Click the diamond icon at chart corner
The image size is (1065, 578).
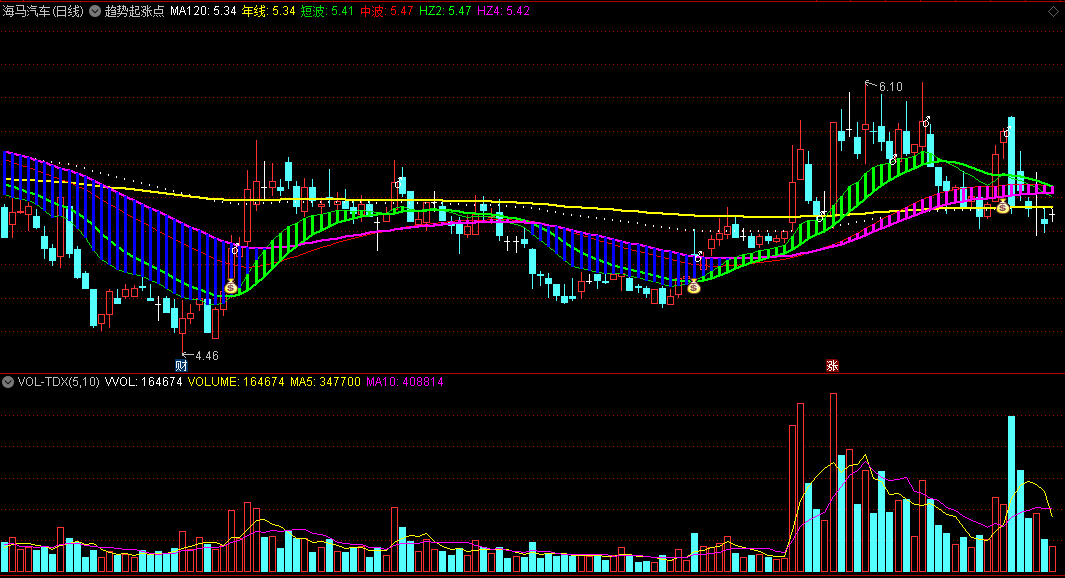pyautogui.click(x=1053, y=12)
